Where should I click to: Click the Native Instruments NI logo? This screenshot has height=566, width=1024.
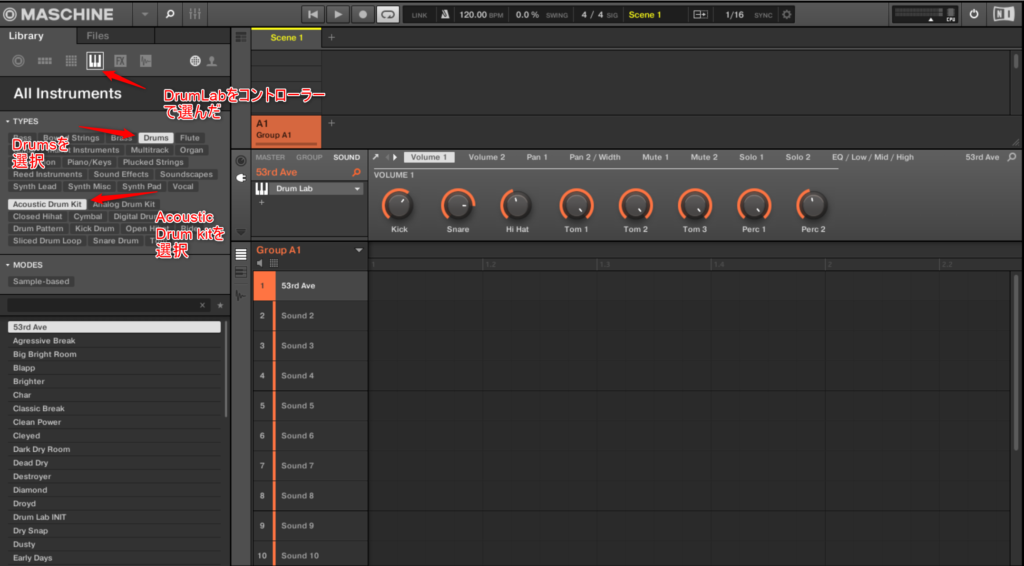click(1003, 14)
